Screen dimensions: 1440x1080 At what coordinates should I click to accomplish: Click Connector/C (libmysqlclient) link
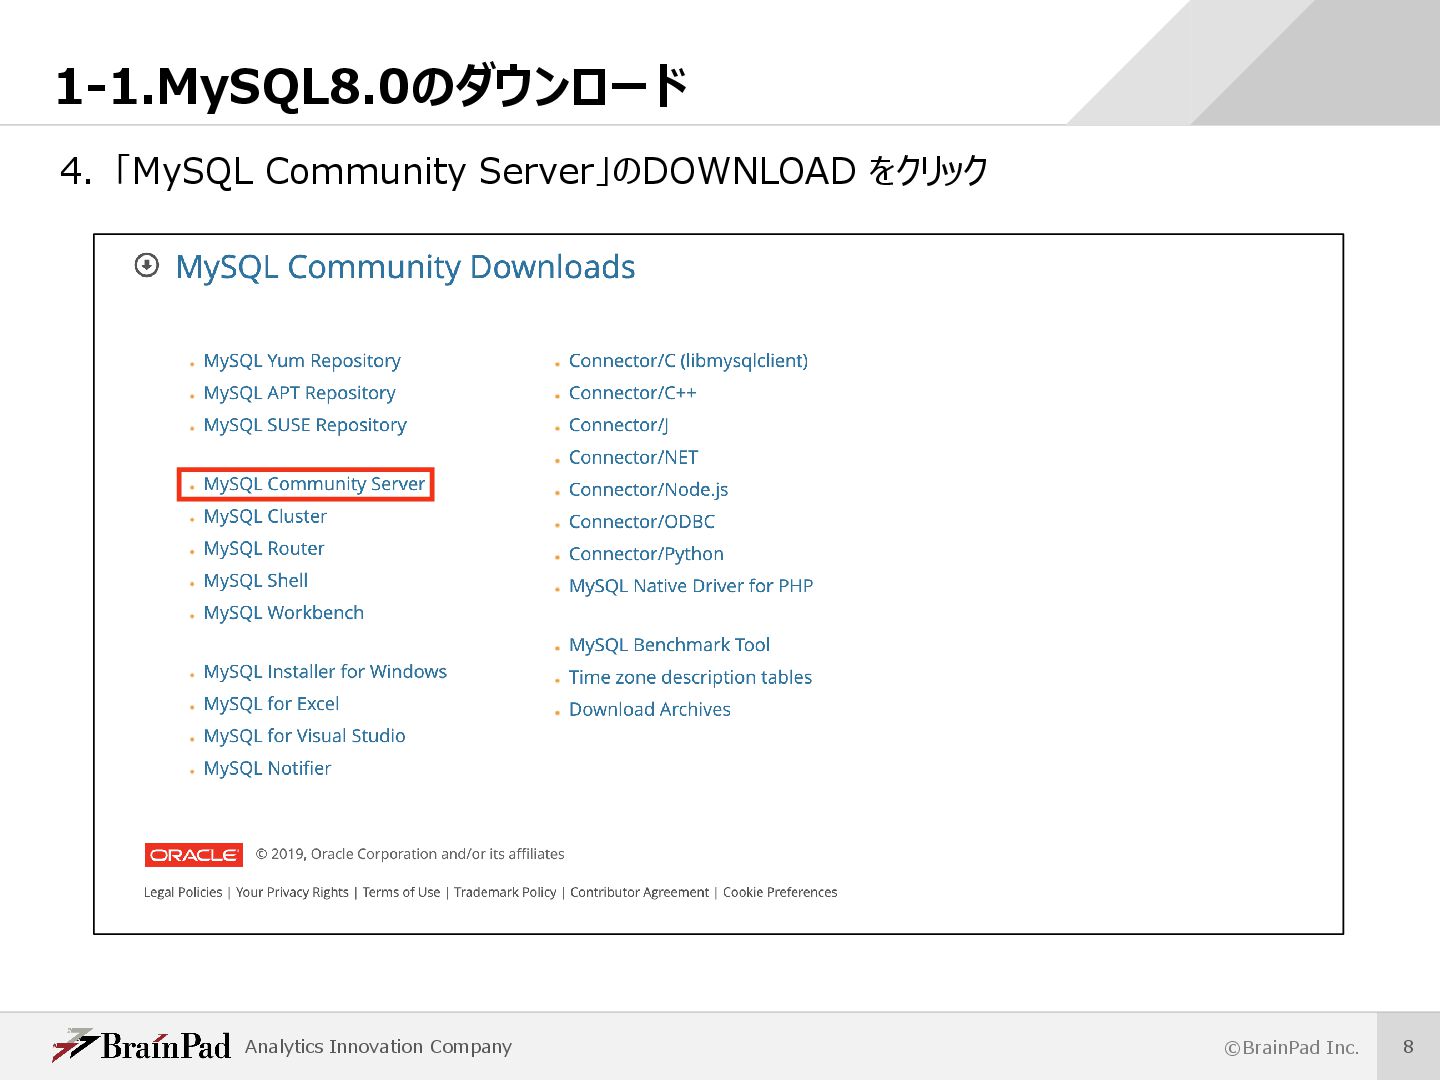(x=688, y=361)
